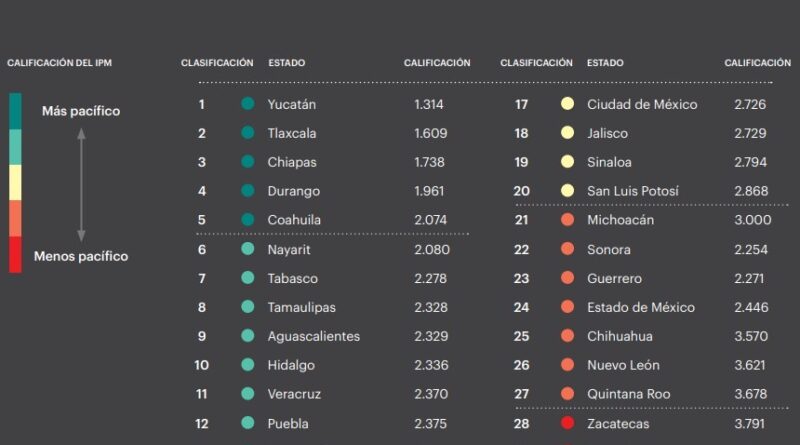The height and width of the screenshot is (445, 800).
Task: Click the yellow dot next to Jalisco
Action: (x=567, y=133)
